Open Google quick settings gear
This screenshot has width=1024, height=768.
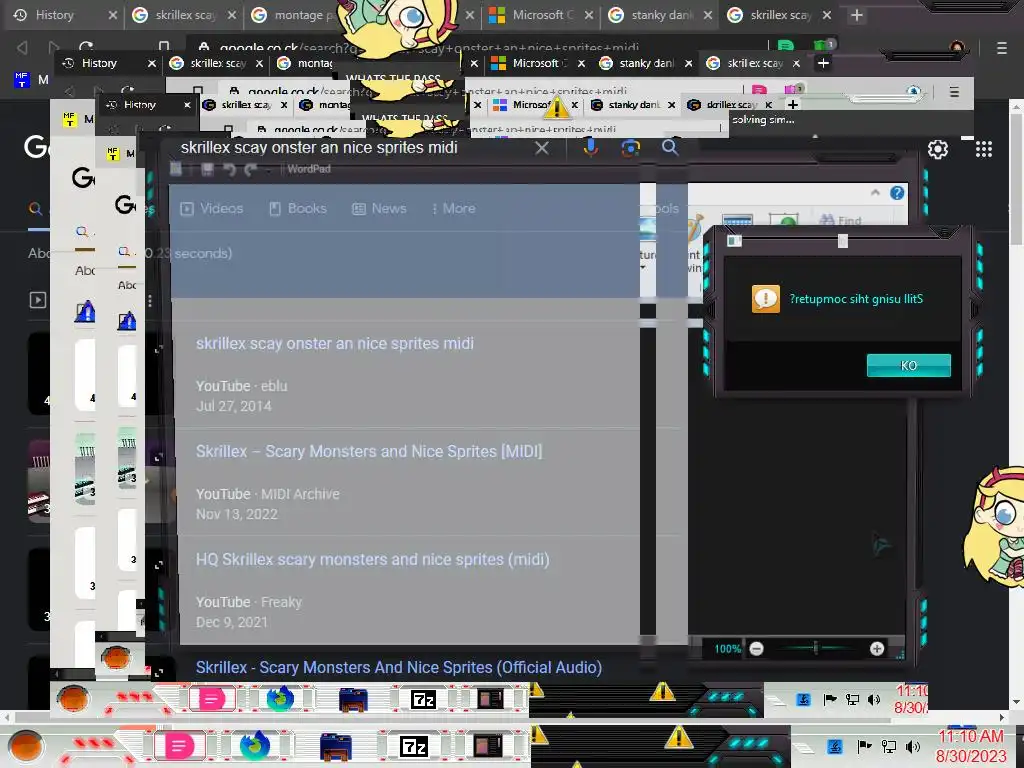click(x=938, y=150)
